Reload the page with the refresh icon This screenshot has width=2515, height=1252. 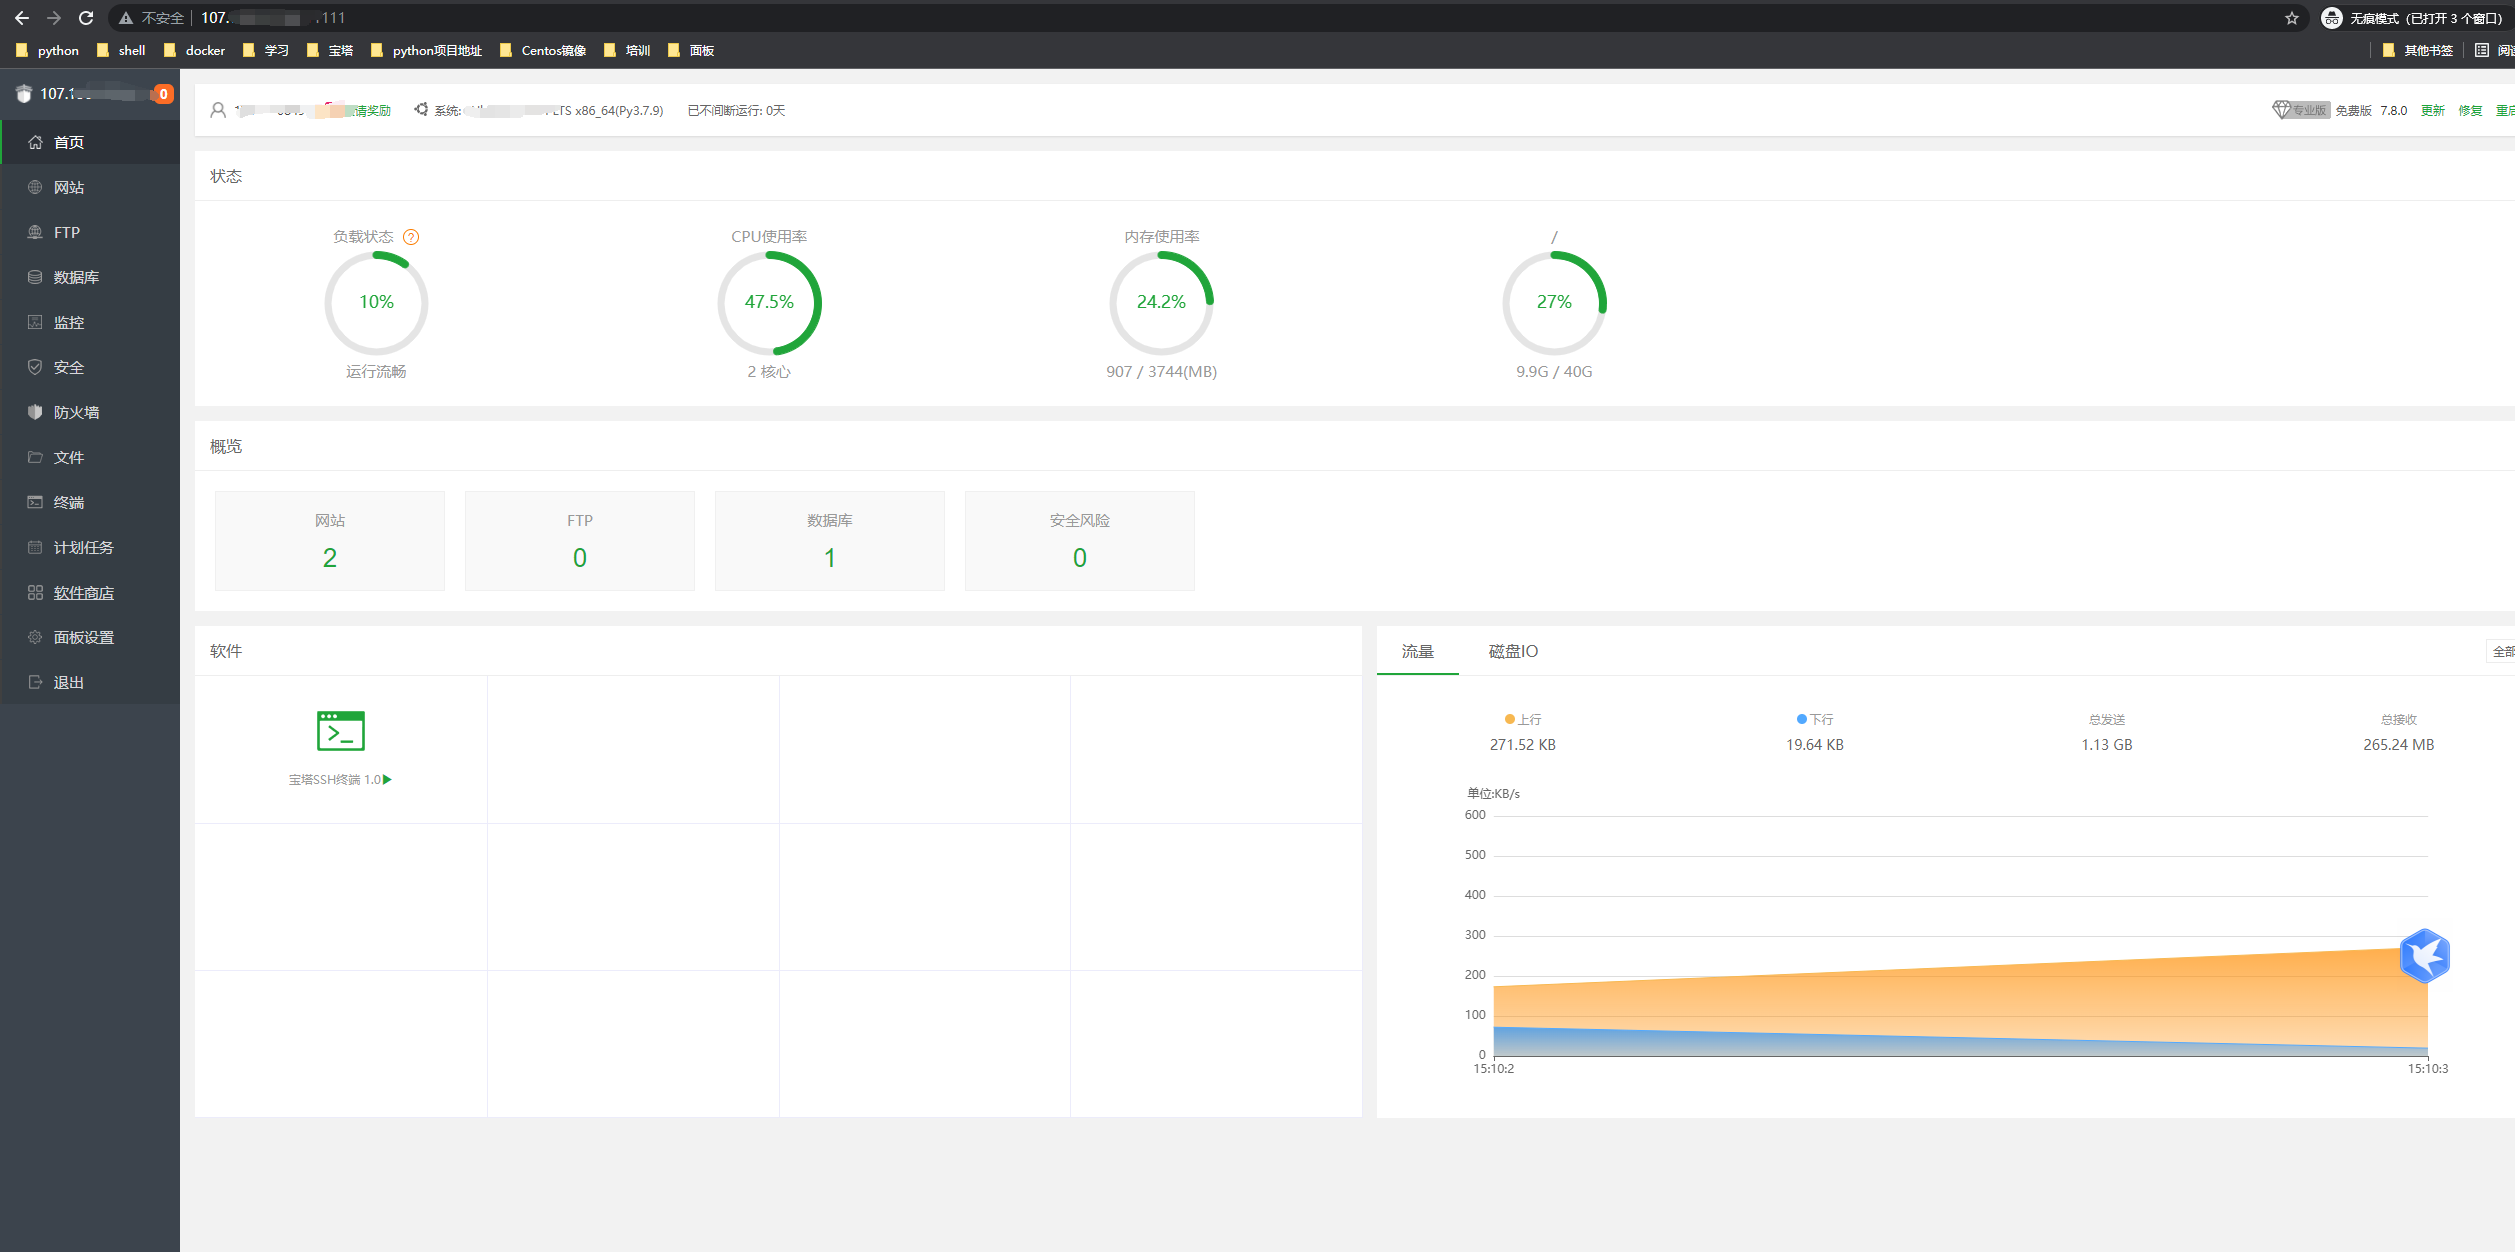86,18
